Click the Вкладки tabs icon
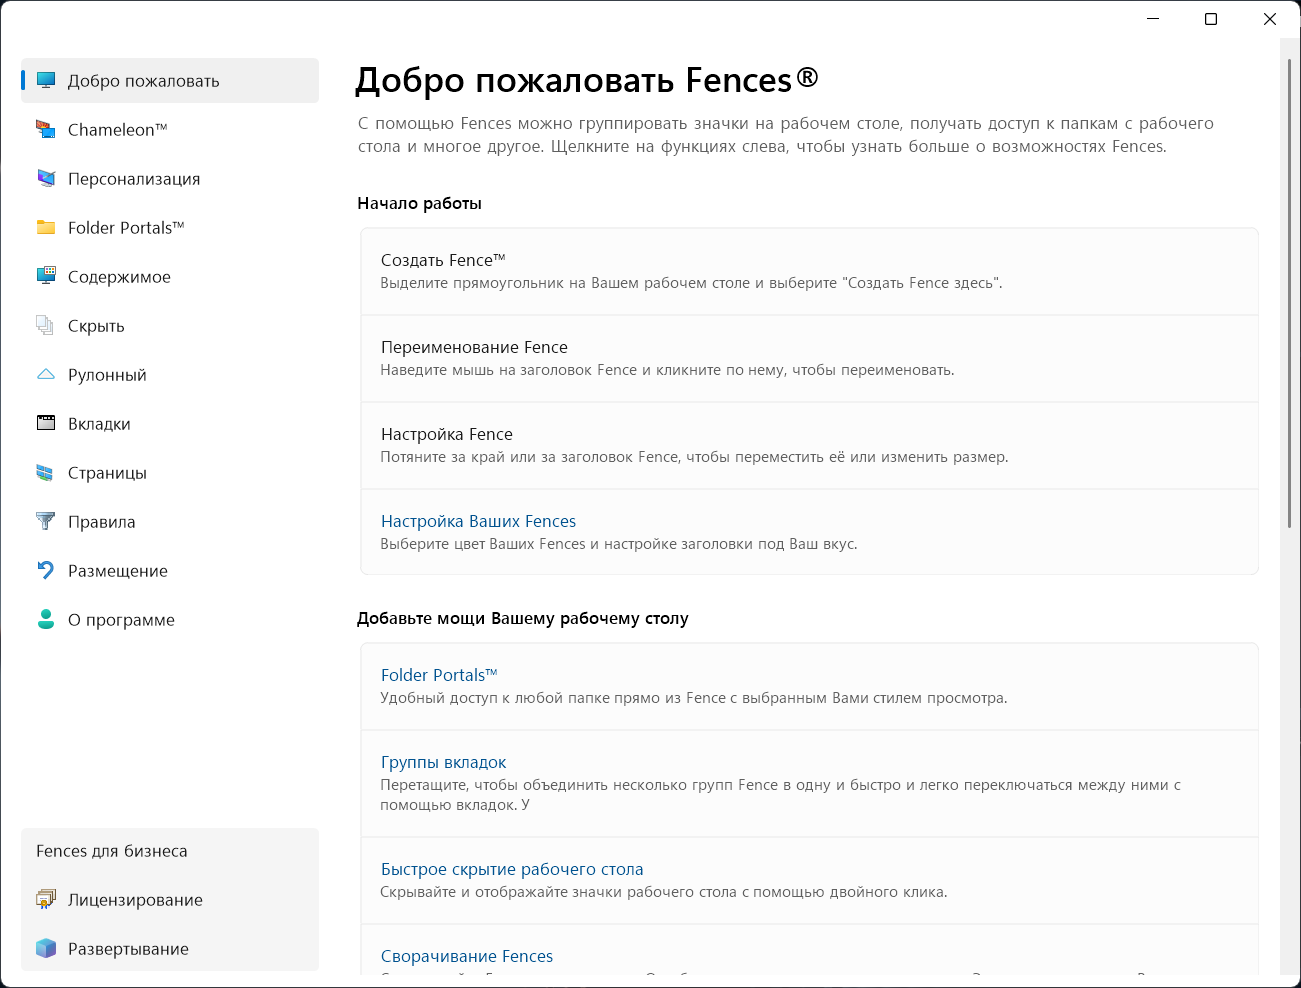Image resolution: width=1301 pixels, height=988 pixels. pyautogui.click(x=46, y=423)
